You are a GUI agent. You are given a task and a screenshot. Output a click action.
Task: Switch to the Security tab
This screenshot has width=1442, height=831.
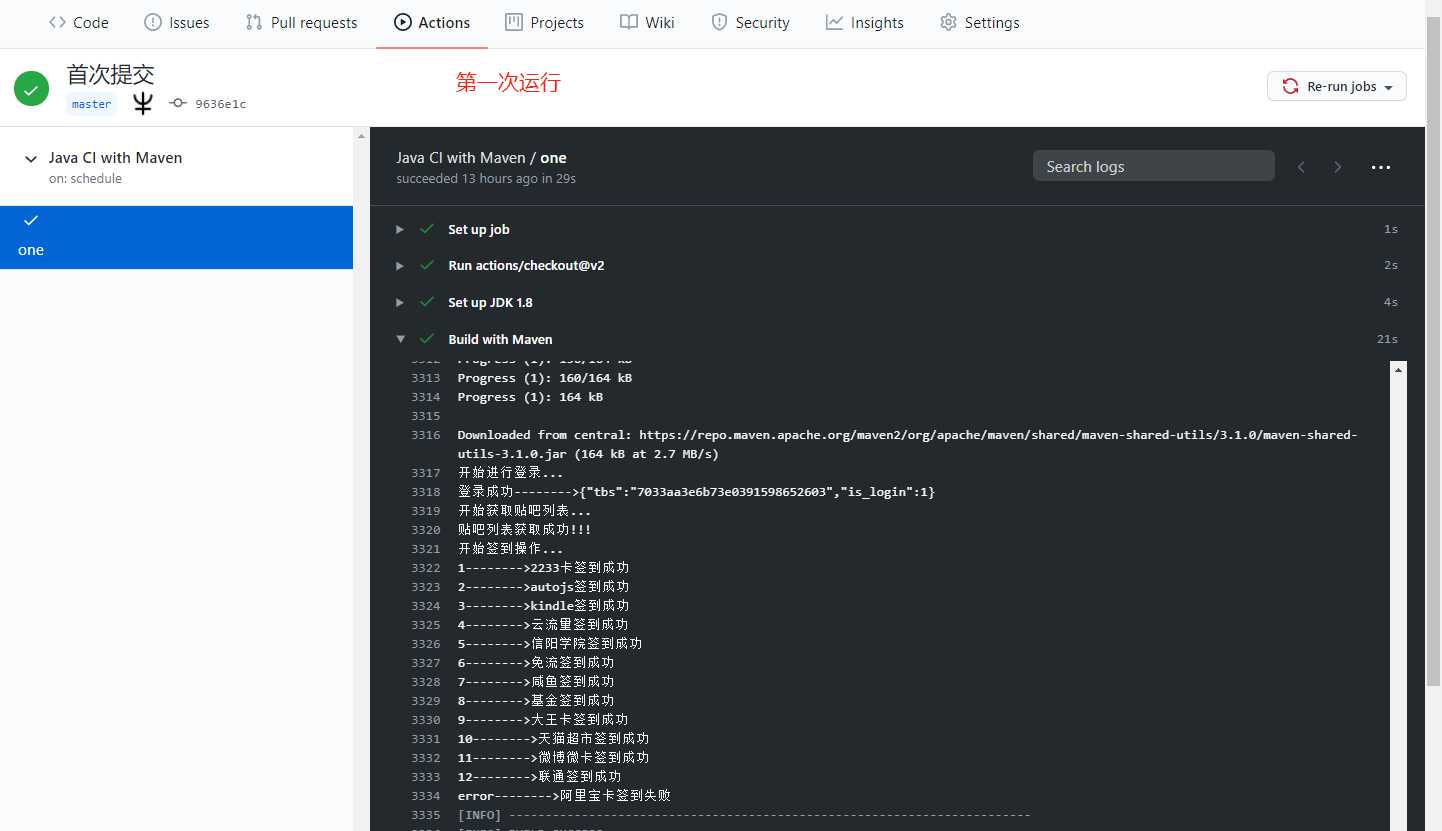750,22
